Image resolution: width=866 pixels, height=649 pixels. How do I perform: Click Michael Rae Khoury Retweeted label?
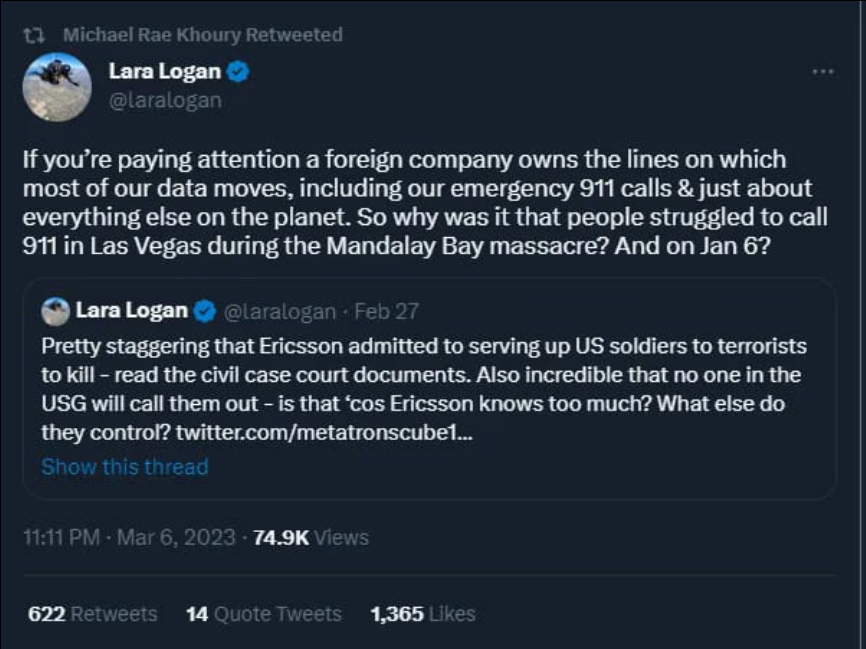(200, 34)
